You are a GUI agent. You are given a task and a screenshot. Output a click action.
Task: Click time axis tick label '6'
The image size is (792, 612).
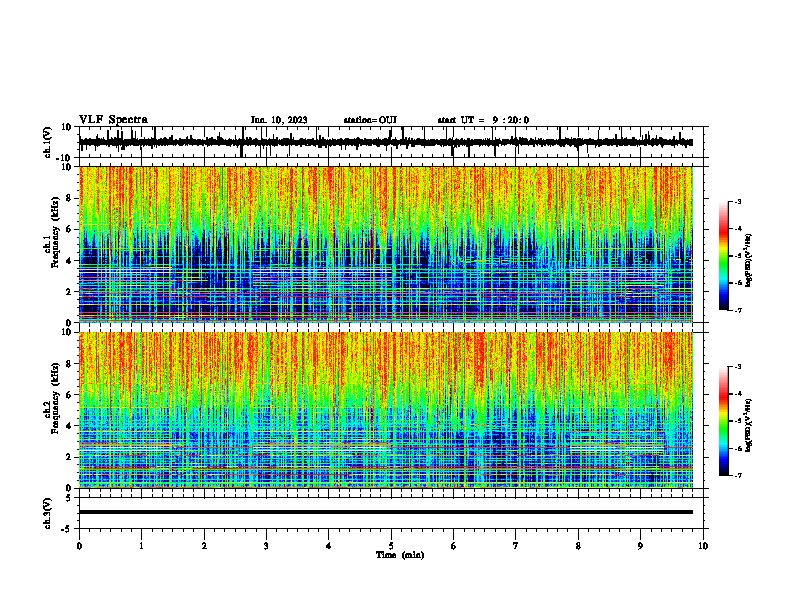click(454, 546)
